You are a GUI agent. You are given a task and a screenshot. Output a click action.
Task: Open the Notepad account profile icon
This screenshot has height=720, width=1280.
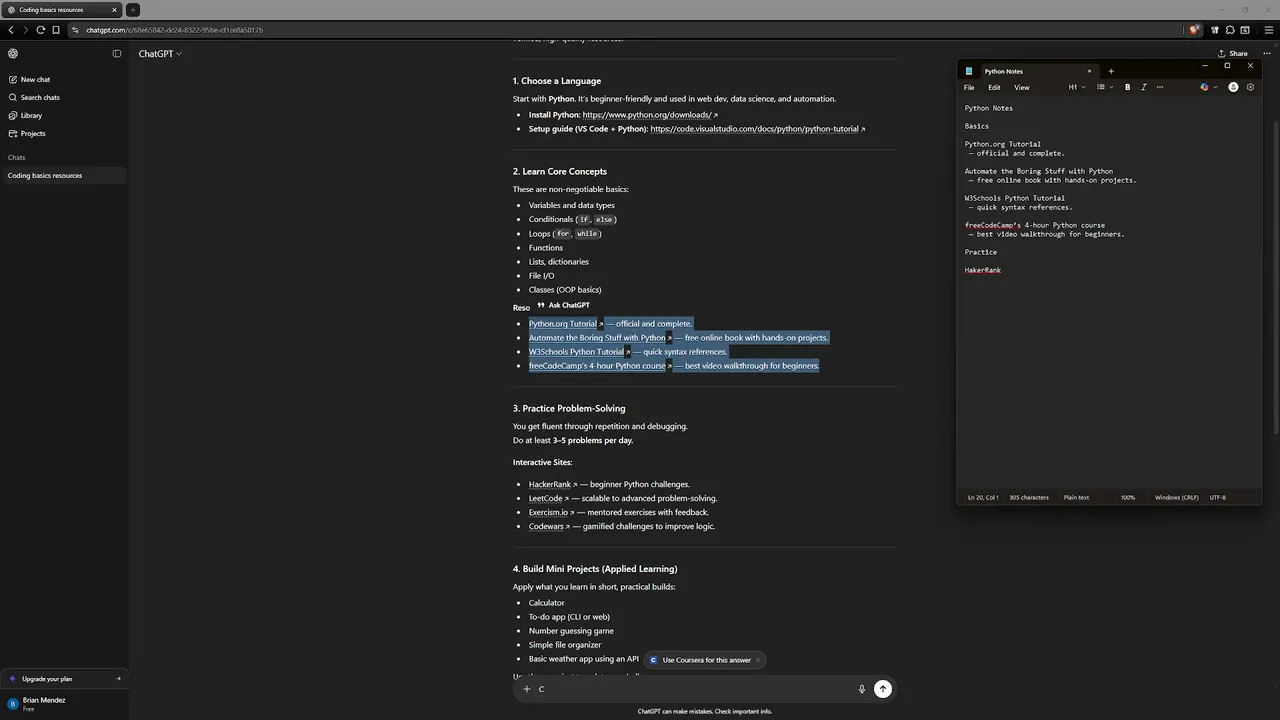point(1233,87)
